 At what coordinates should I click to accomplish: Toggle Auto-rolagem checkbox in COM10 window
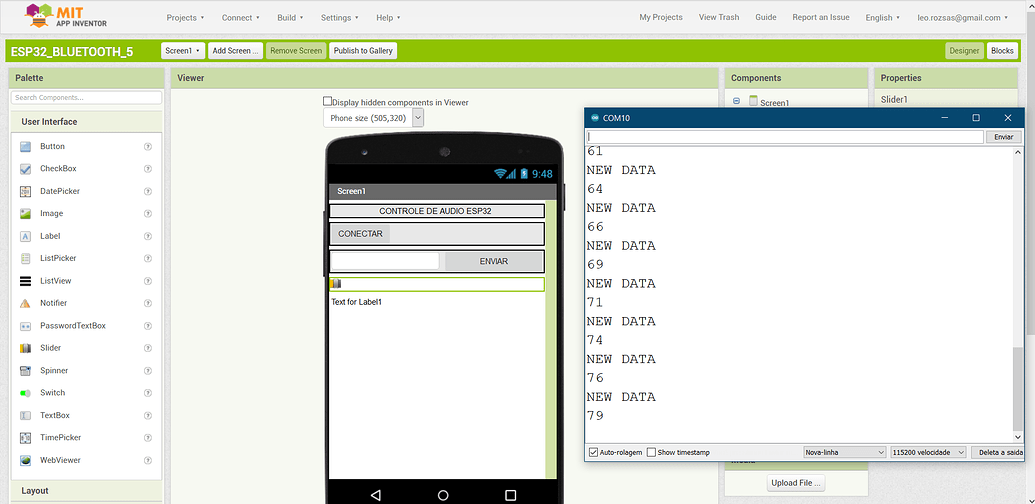tap(593, 453)
